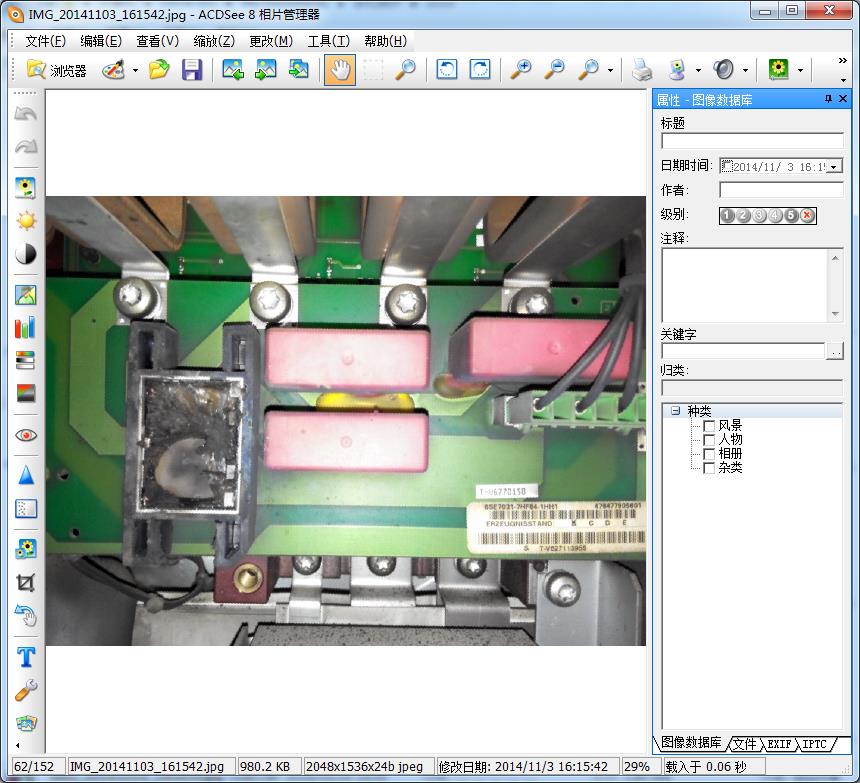This screenshot has height=783, width=860.
Task: Pin the 属性 panel
Action: tap(828, 99)
